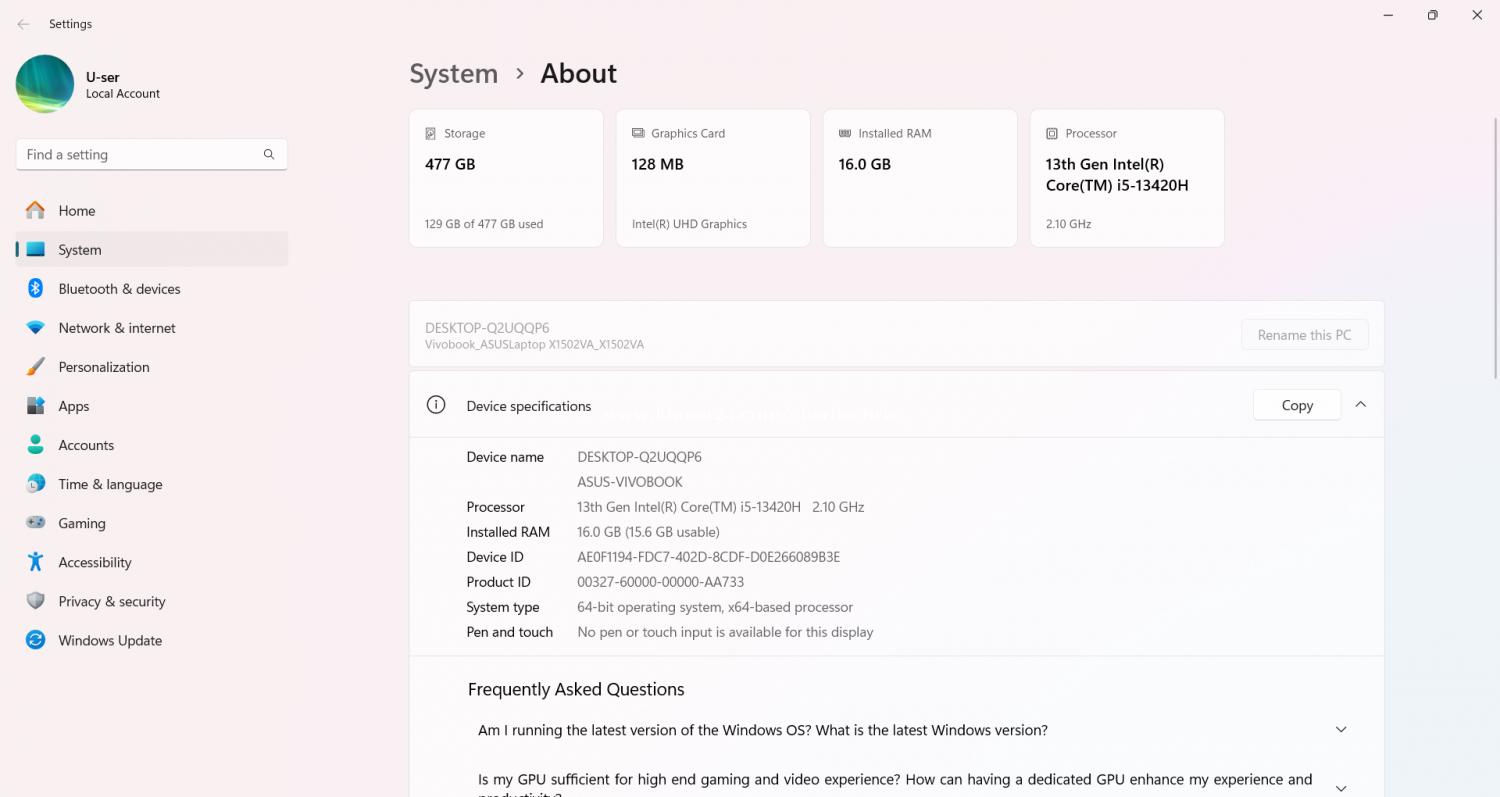Viewport: 1500px width, 797px height.
Task: Click the Rename this PC button
Action: pos(1304,335)
